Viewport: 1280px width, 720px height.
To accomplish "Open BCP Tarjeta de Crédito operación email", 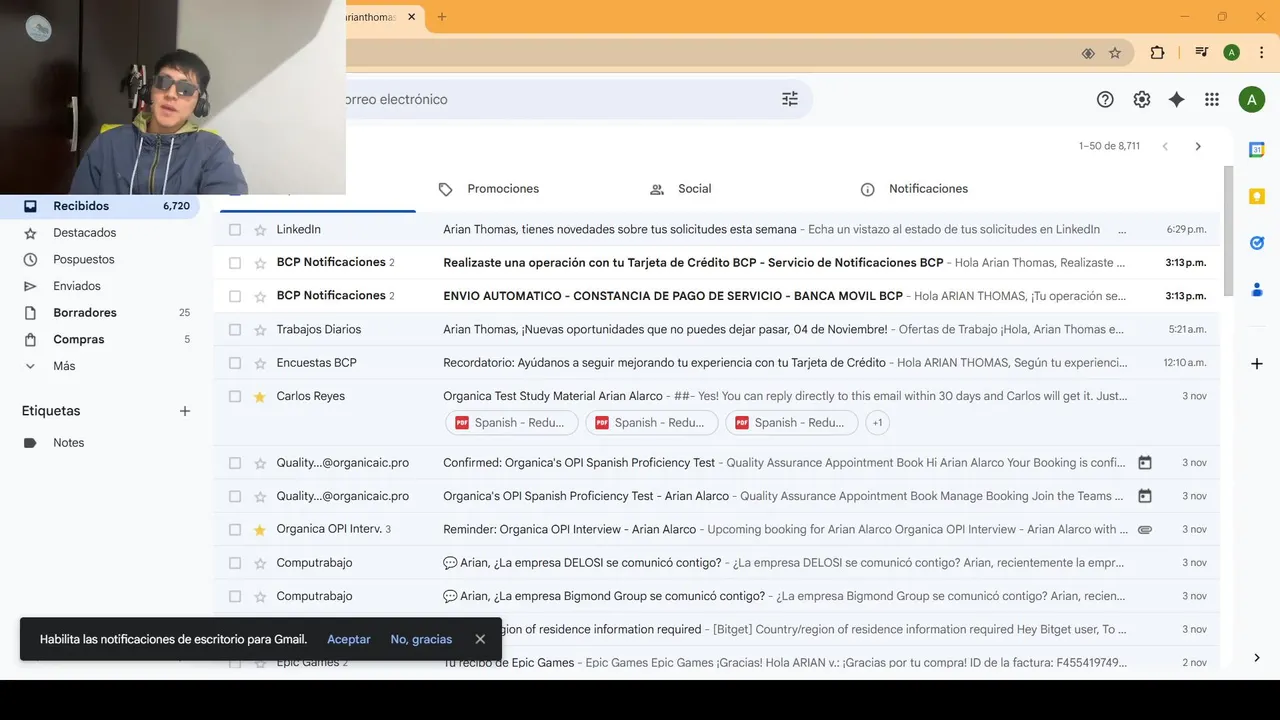I will point(716,263).
